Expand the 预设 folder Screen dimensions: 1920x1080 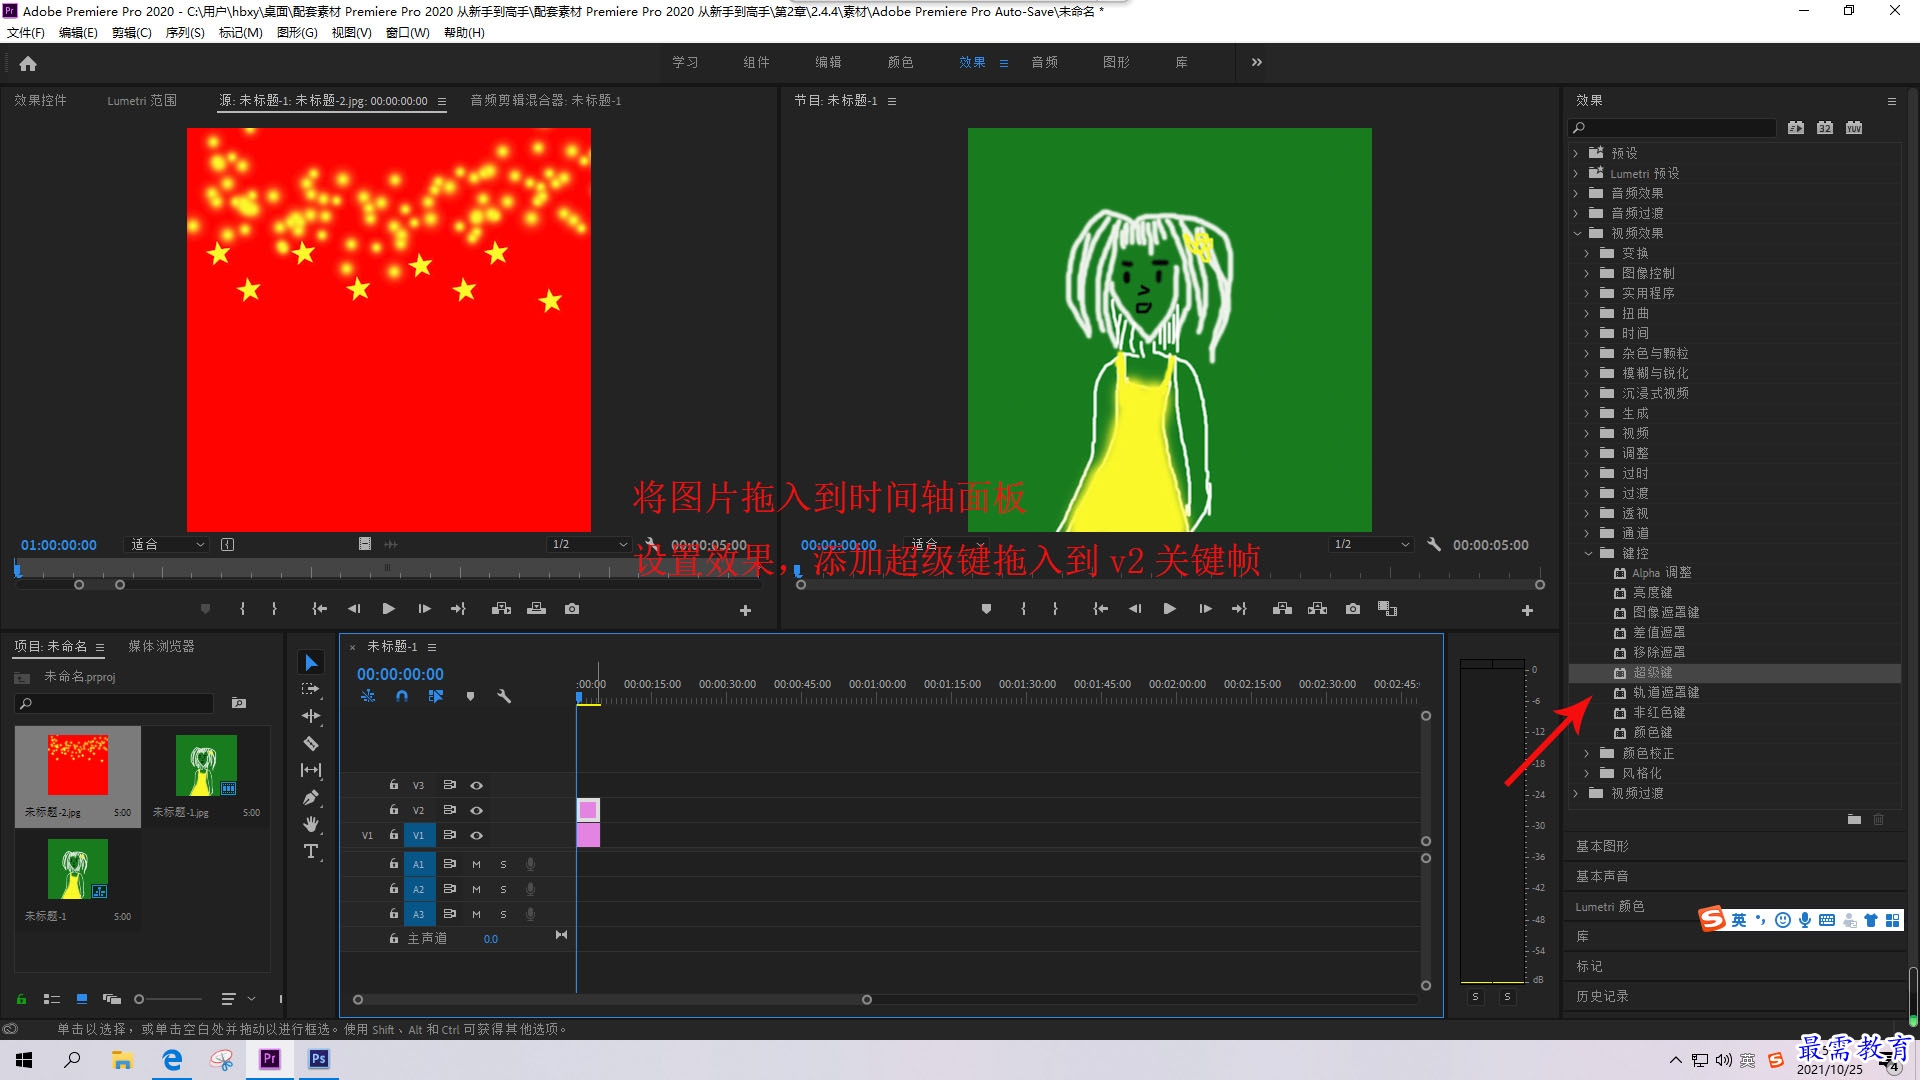coord(1577,153)
